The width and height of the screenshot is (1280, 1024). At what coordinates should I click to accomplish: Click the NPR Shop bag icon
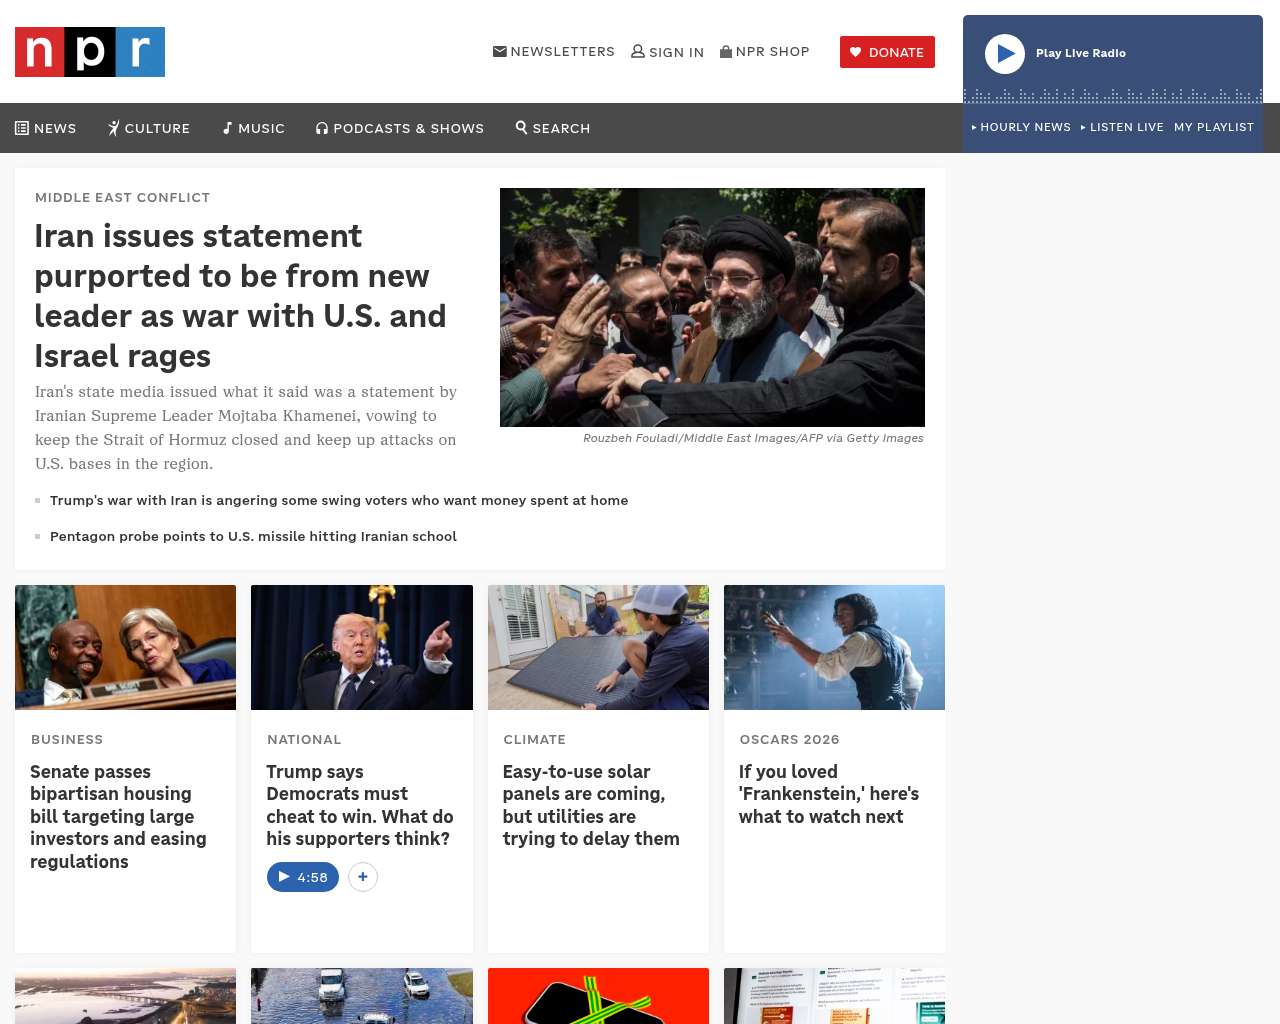tap(726, 51)
